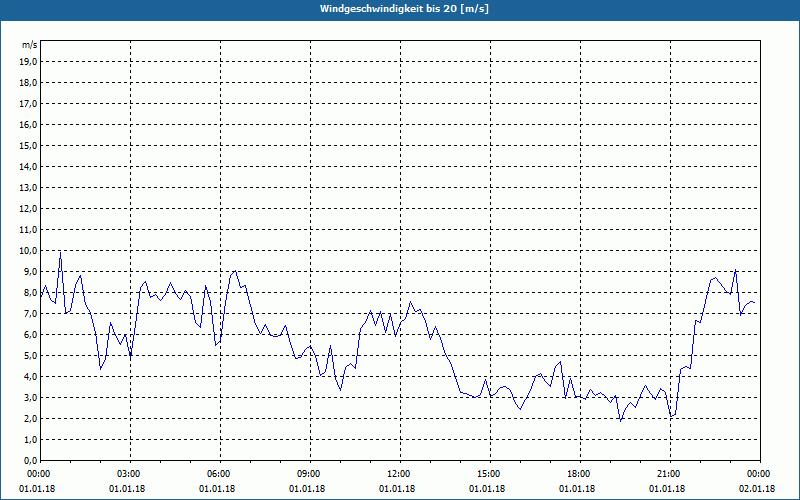The image size is (800, 500).
Task: Click the 0,0 y-axis label
Action: pyautogui.click(x=30, y=461)
